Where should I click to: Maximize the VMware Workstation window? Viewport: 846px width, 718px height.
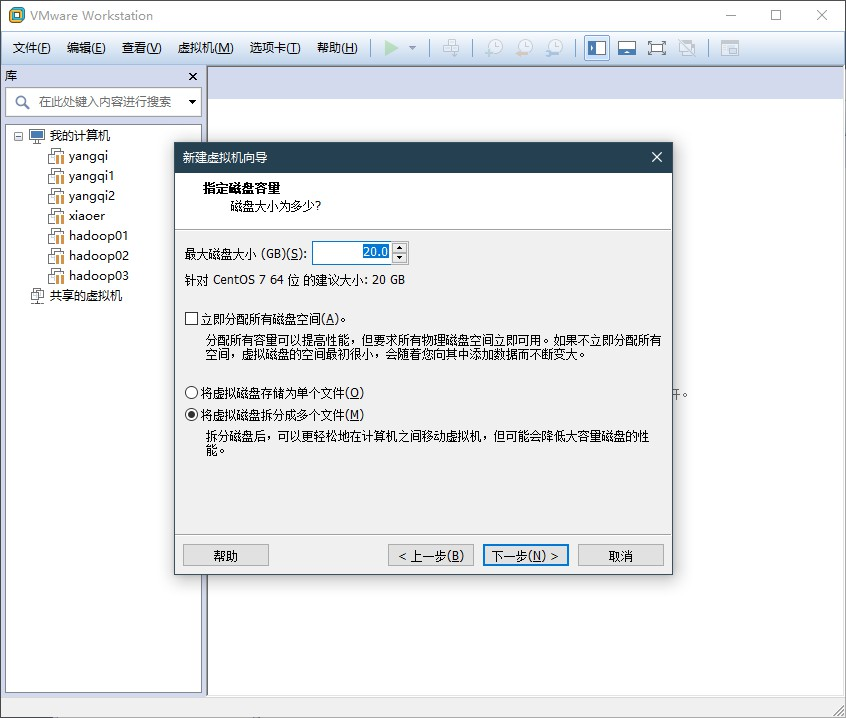pos(776,15)
